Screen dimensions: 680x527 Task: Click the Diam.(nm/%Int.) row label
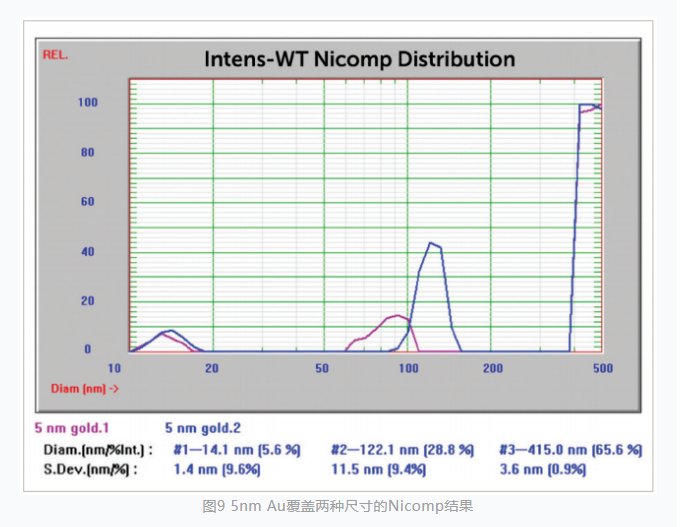(x=98, y=450)
